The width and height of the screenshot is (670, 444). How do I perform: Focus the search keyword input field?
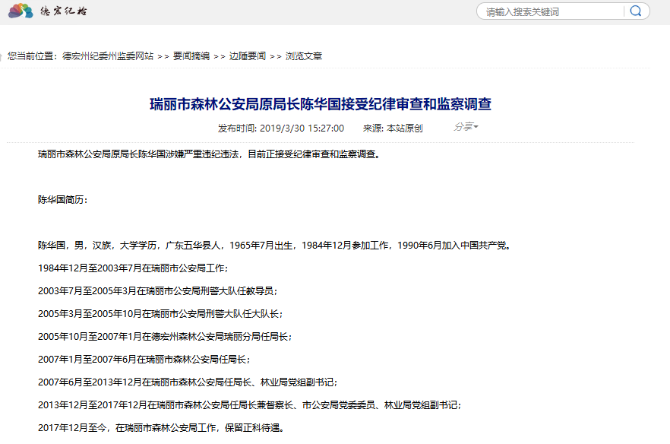coord(548,12)
